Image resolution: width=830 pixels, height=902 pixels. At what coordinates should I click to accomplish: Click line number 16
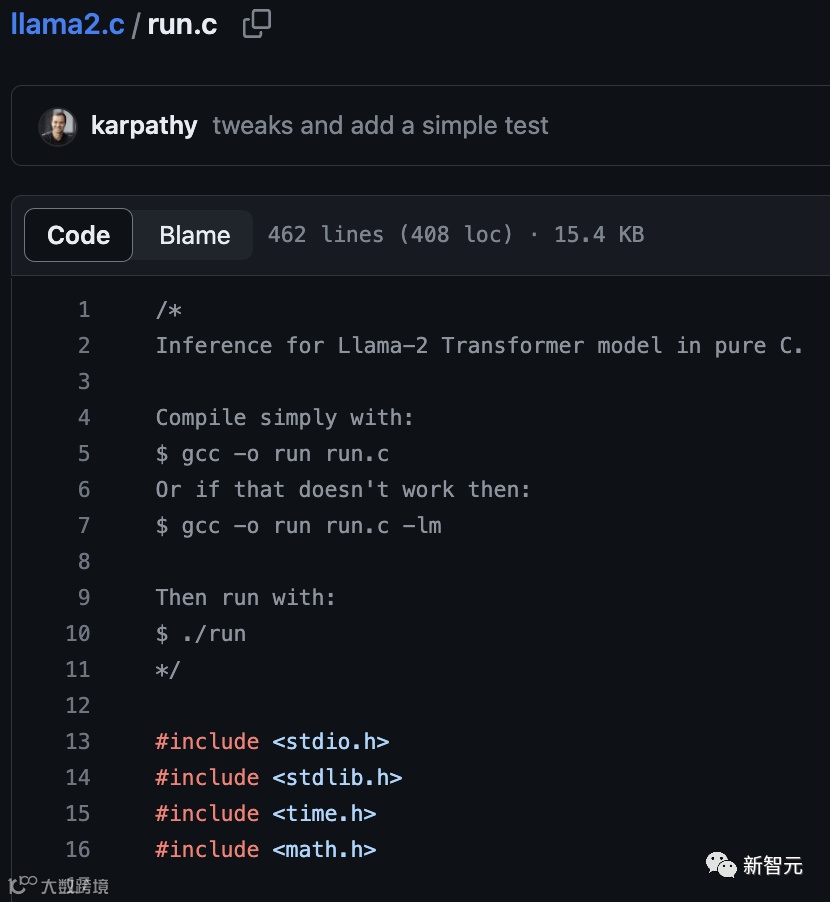(x=78, y=850)
